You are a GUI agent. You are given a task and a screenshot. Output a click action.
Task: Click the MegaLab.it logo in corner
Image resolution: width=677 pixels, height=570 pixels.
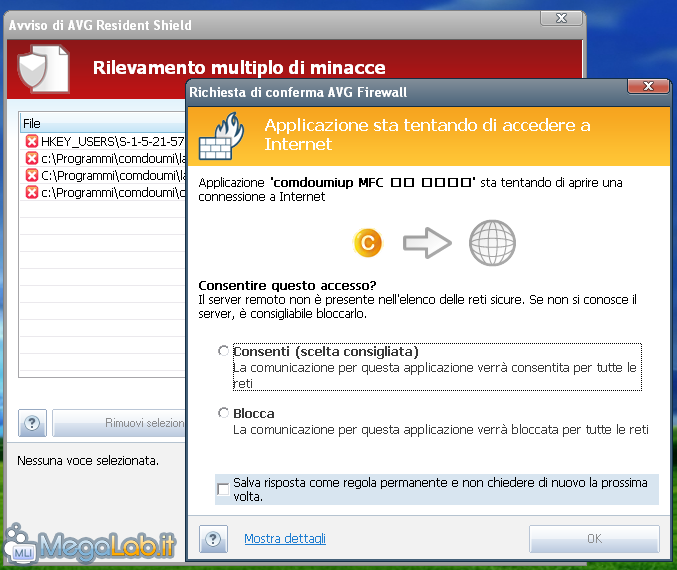pyautogui.click(x=92, y=546)
